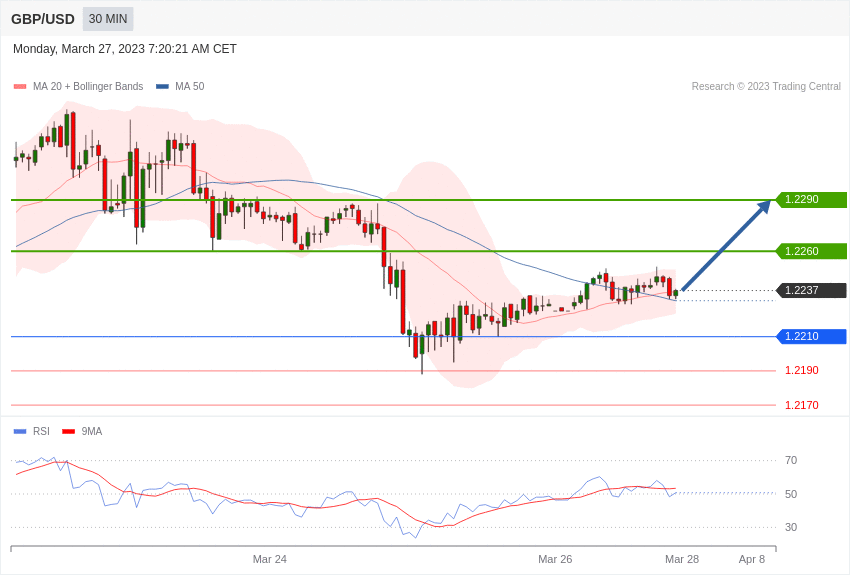Click the 1.2170 red support label
The width and height of the screenshot is (850, 576).
tap(801, 406)
